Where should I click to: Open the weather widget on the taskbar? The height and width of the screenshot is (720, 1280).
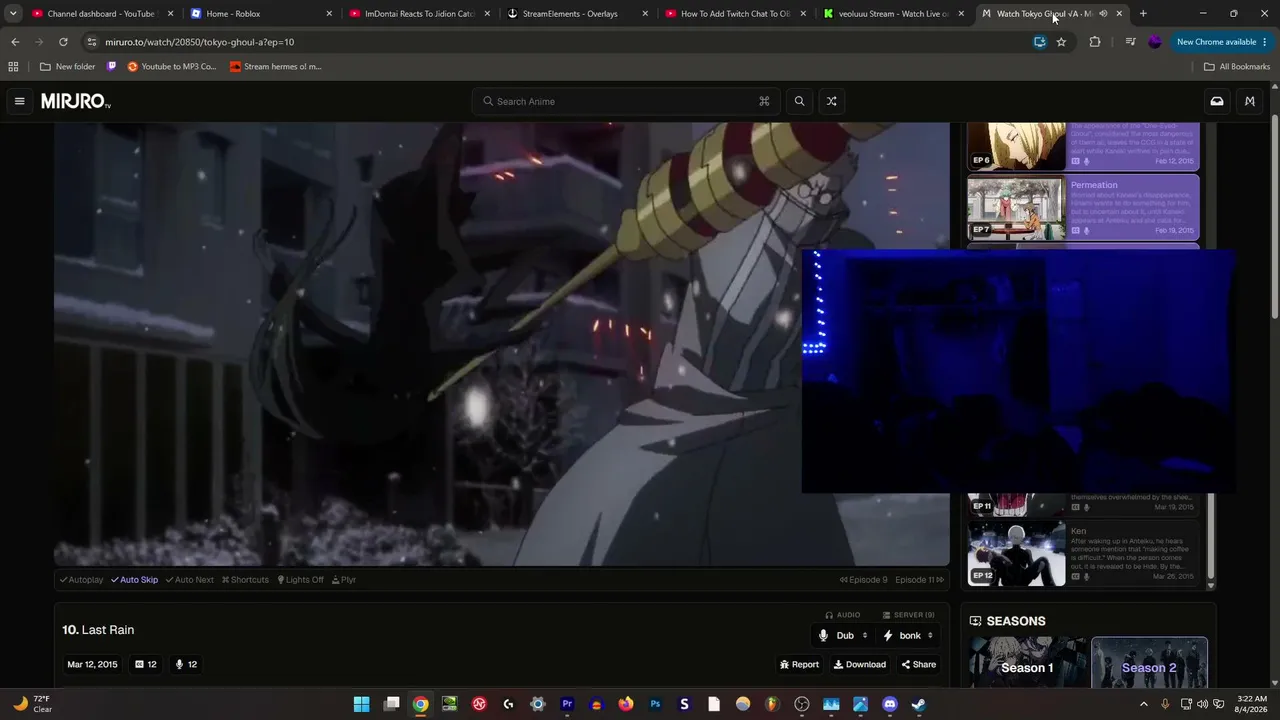click(32, 704)
